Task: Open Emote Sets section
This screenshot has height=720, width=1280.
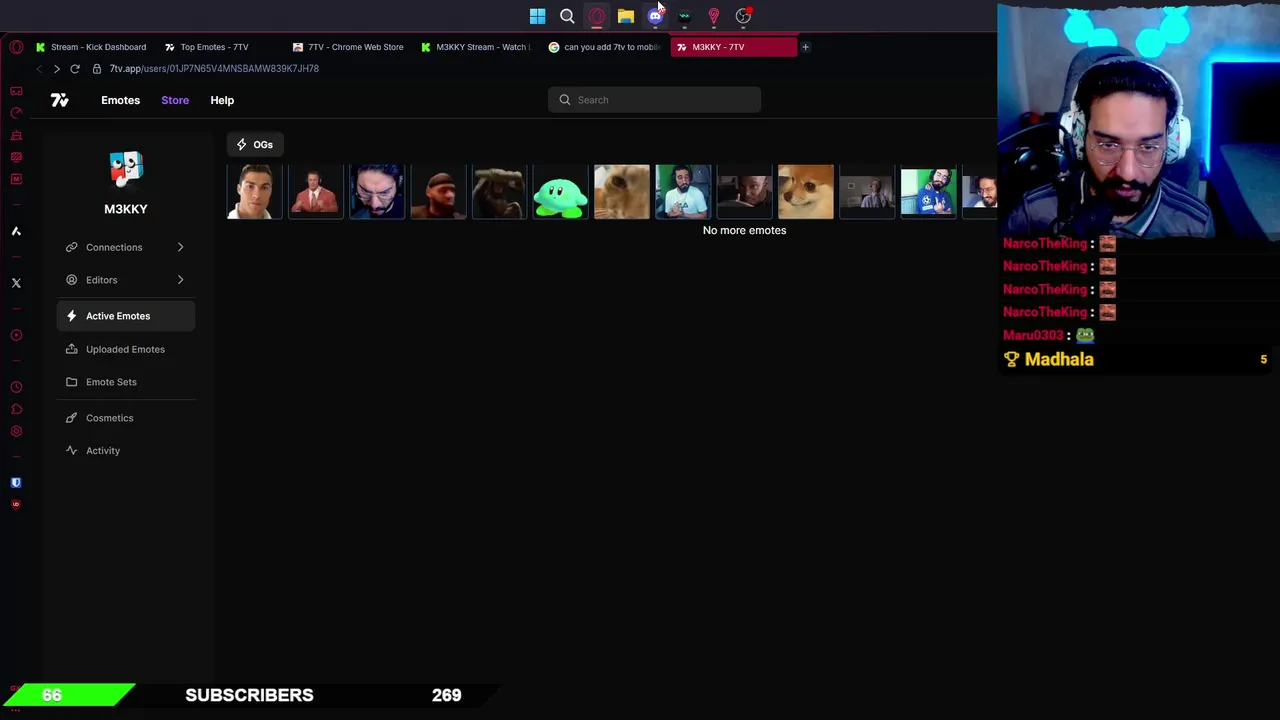Action: (x=126, y=382)
